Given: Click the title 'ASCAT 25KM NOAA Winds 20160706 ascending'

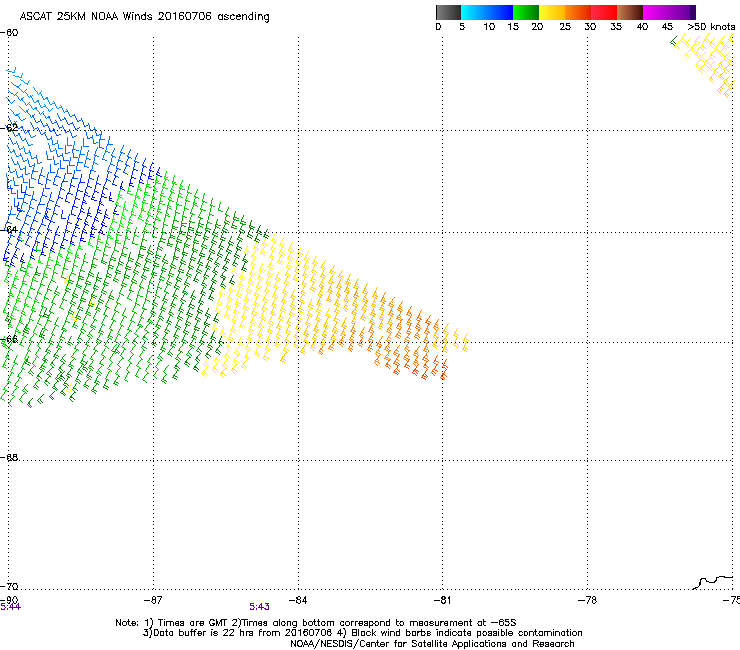Looking at the screenshot, I should click(144, 17).
